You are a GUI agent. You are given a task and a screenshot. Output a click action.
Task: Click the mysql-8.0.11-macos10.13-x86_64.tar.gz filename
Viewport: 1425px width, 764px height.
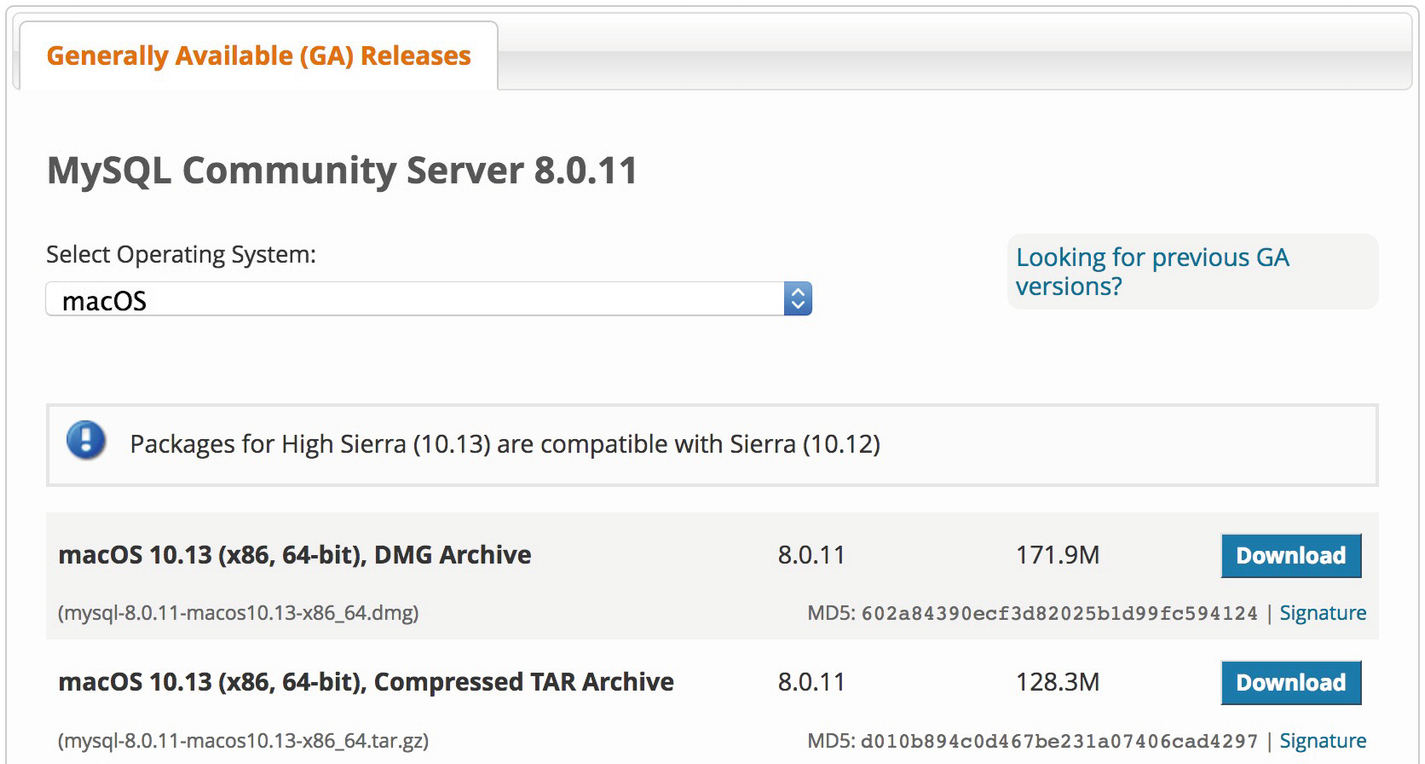243,741
